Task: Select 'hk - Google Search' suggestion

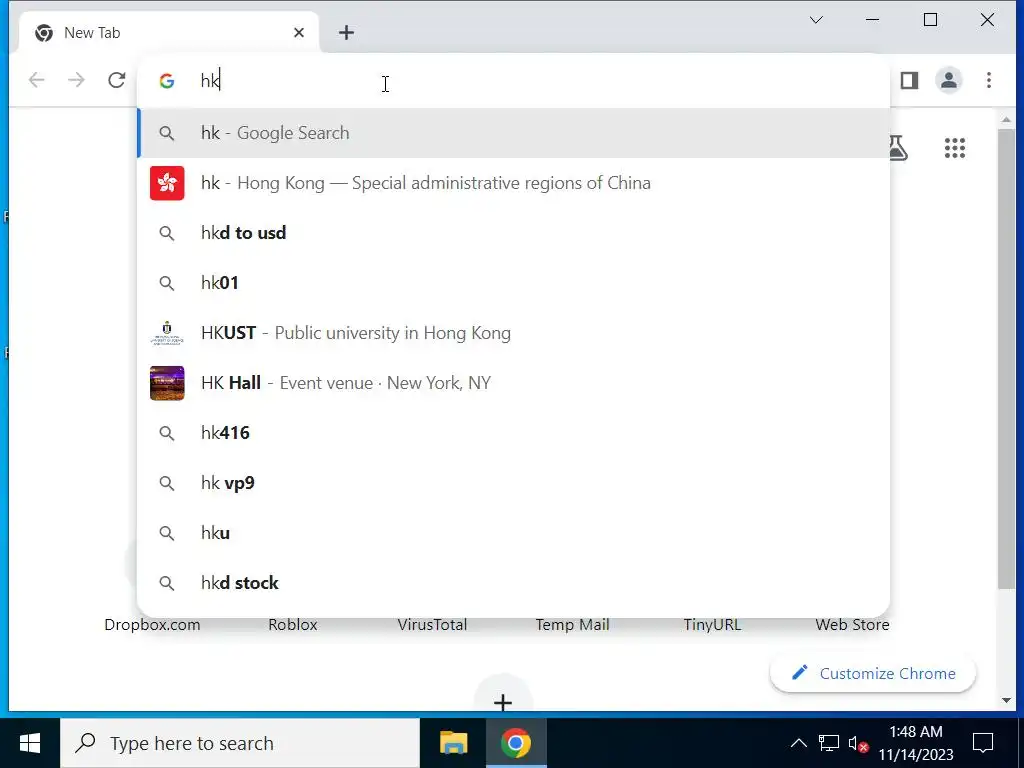Action: [513, 133]
